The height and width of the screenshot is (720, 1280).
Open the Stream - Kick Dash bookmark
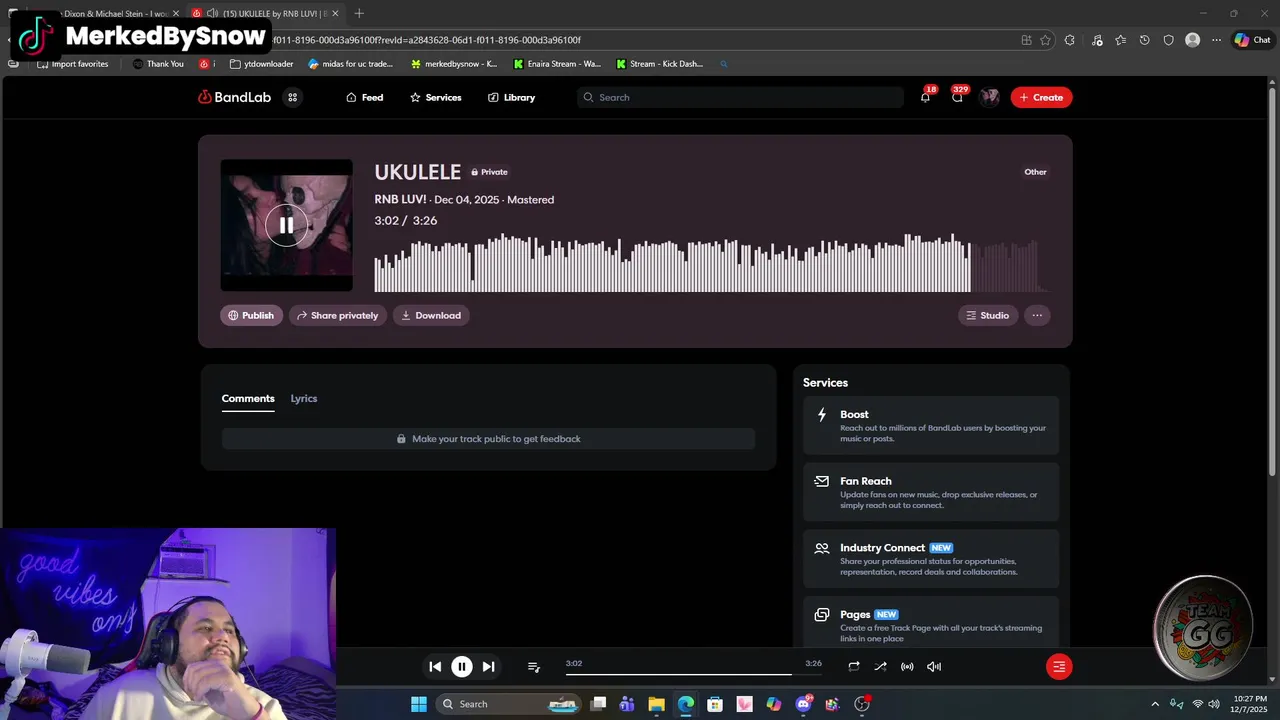pos(660,64)
